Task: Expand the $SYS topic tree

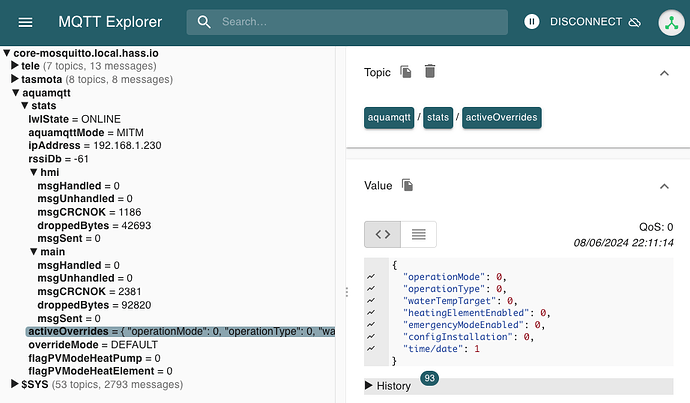Action: 15,384
